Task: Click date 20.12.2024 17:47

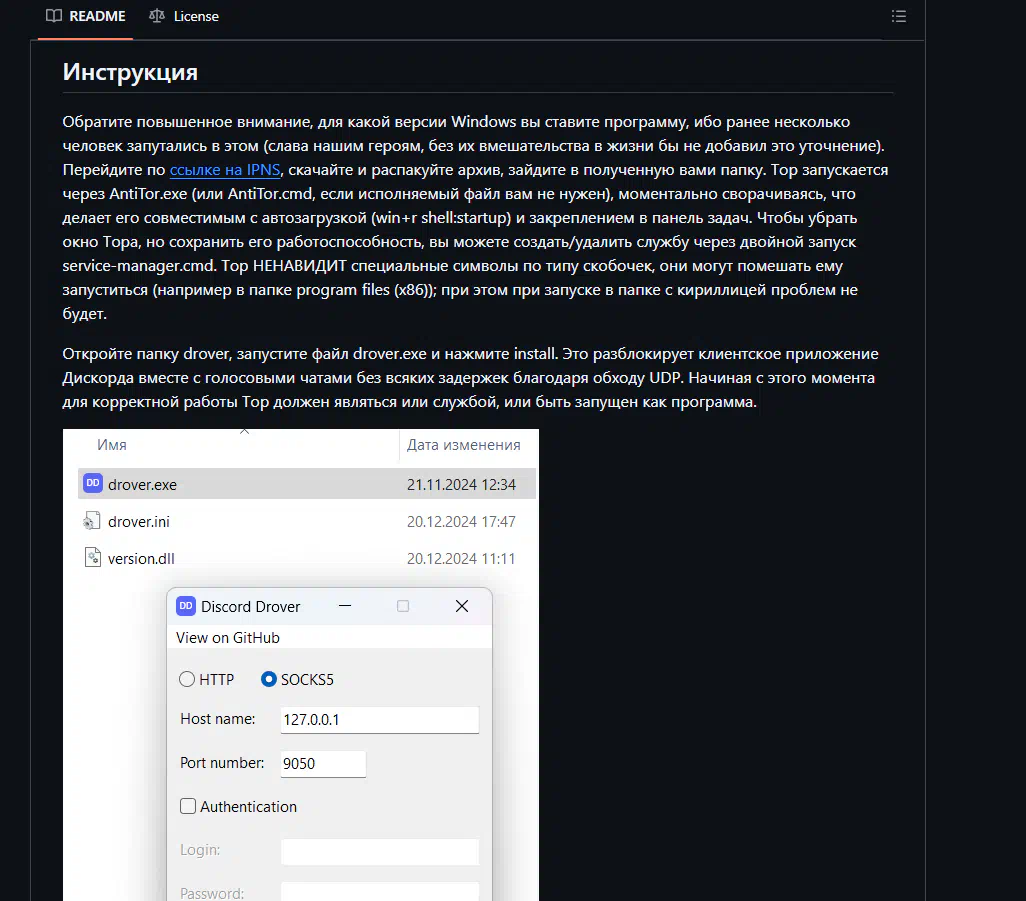Action: 461,521
